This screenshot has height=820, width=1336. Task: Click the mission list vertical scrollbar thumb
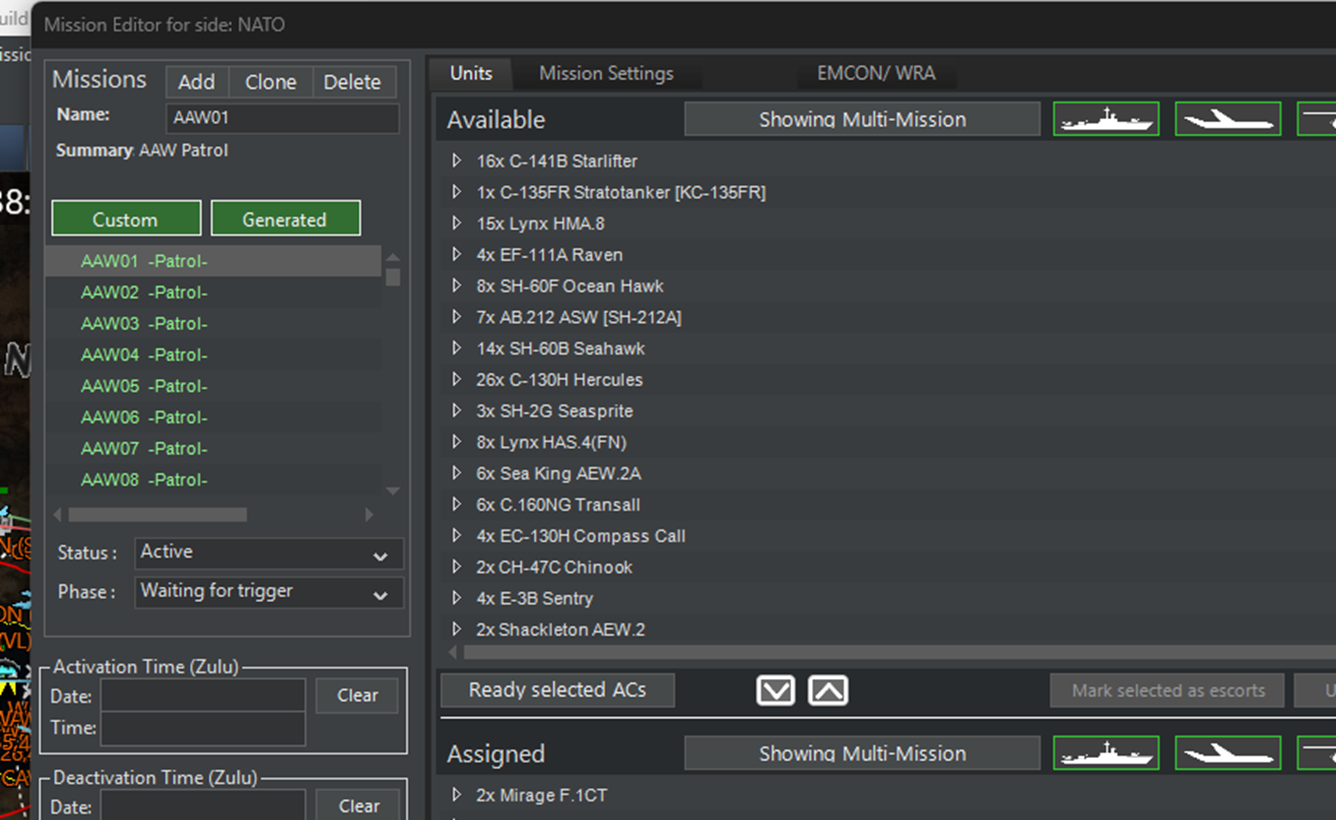tap(393, 277)
